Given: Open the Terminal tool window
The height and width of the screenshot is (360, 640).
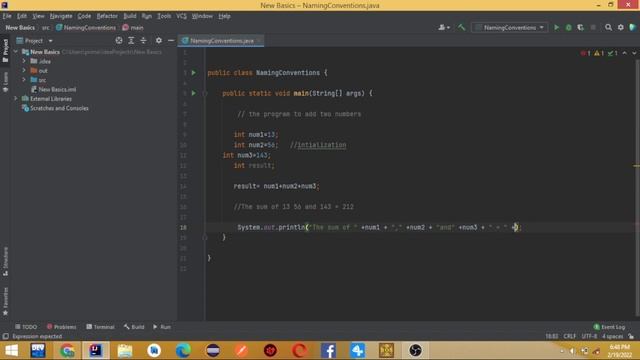Looking at the screenshot, I should pyautogui.click(x=100, y=327).
